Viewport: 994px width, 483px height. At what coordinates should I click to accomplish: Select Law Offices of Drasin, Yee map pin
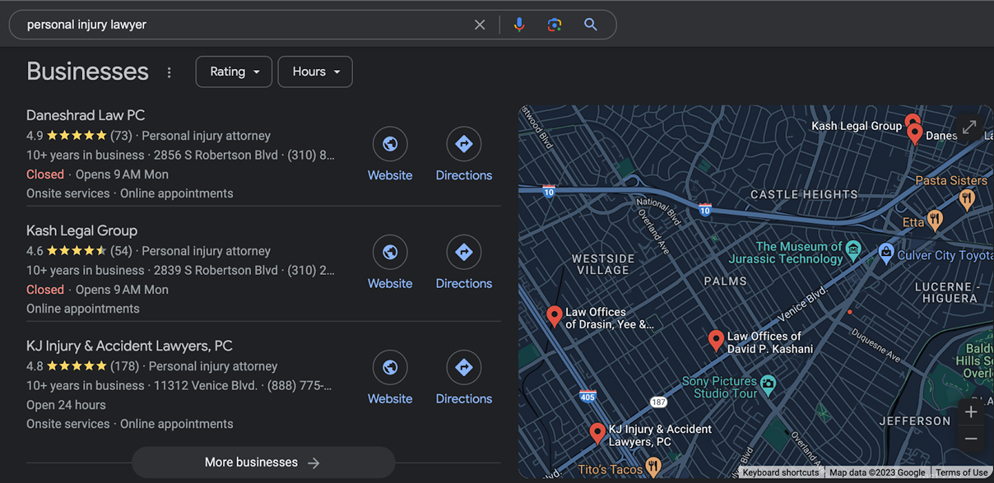[554, 316]
